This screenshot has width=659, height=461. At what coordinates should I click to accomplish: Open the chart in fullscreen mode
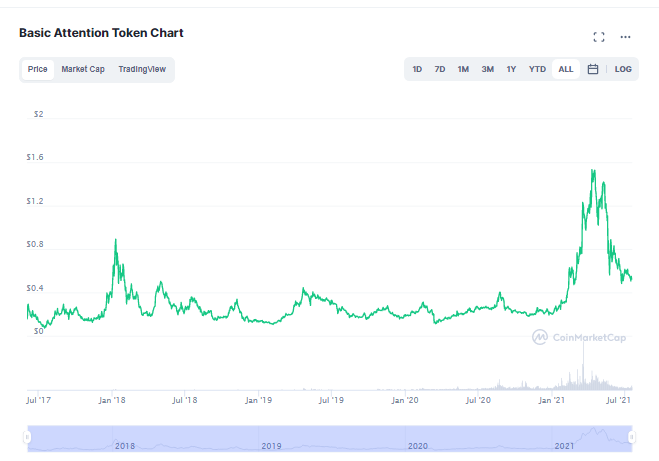tap(599, 37)
